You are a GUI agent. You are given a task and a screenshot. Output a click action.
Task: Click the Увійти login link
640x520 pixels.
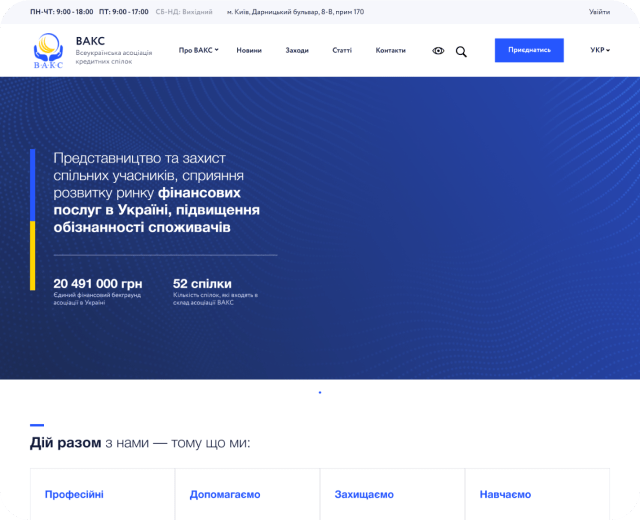(599, 12)
